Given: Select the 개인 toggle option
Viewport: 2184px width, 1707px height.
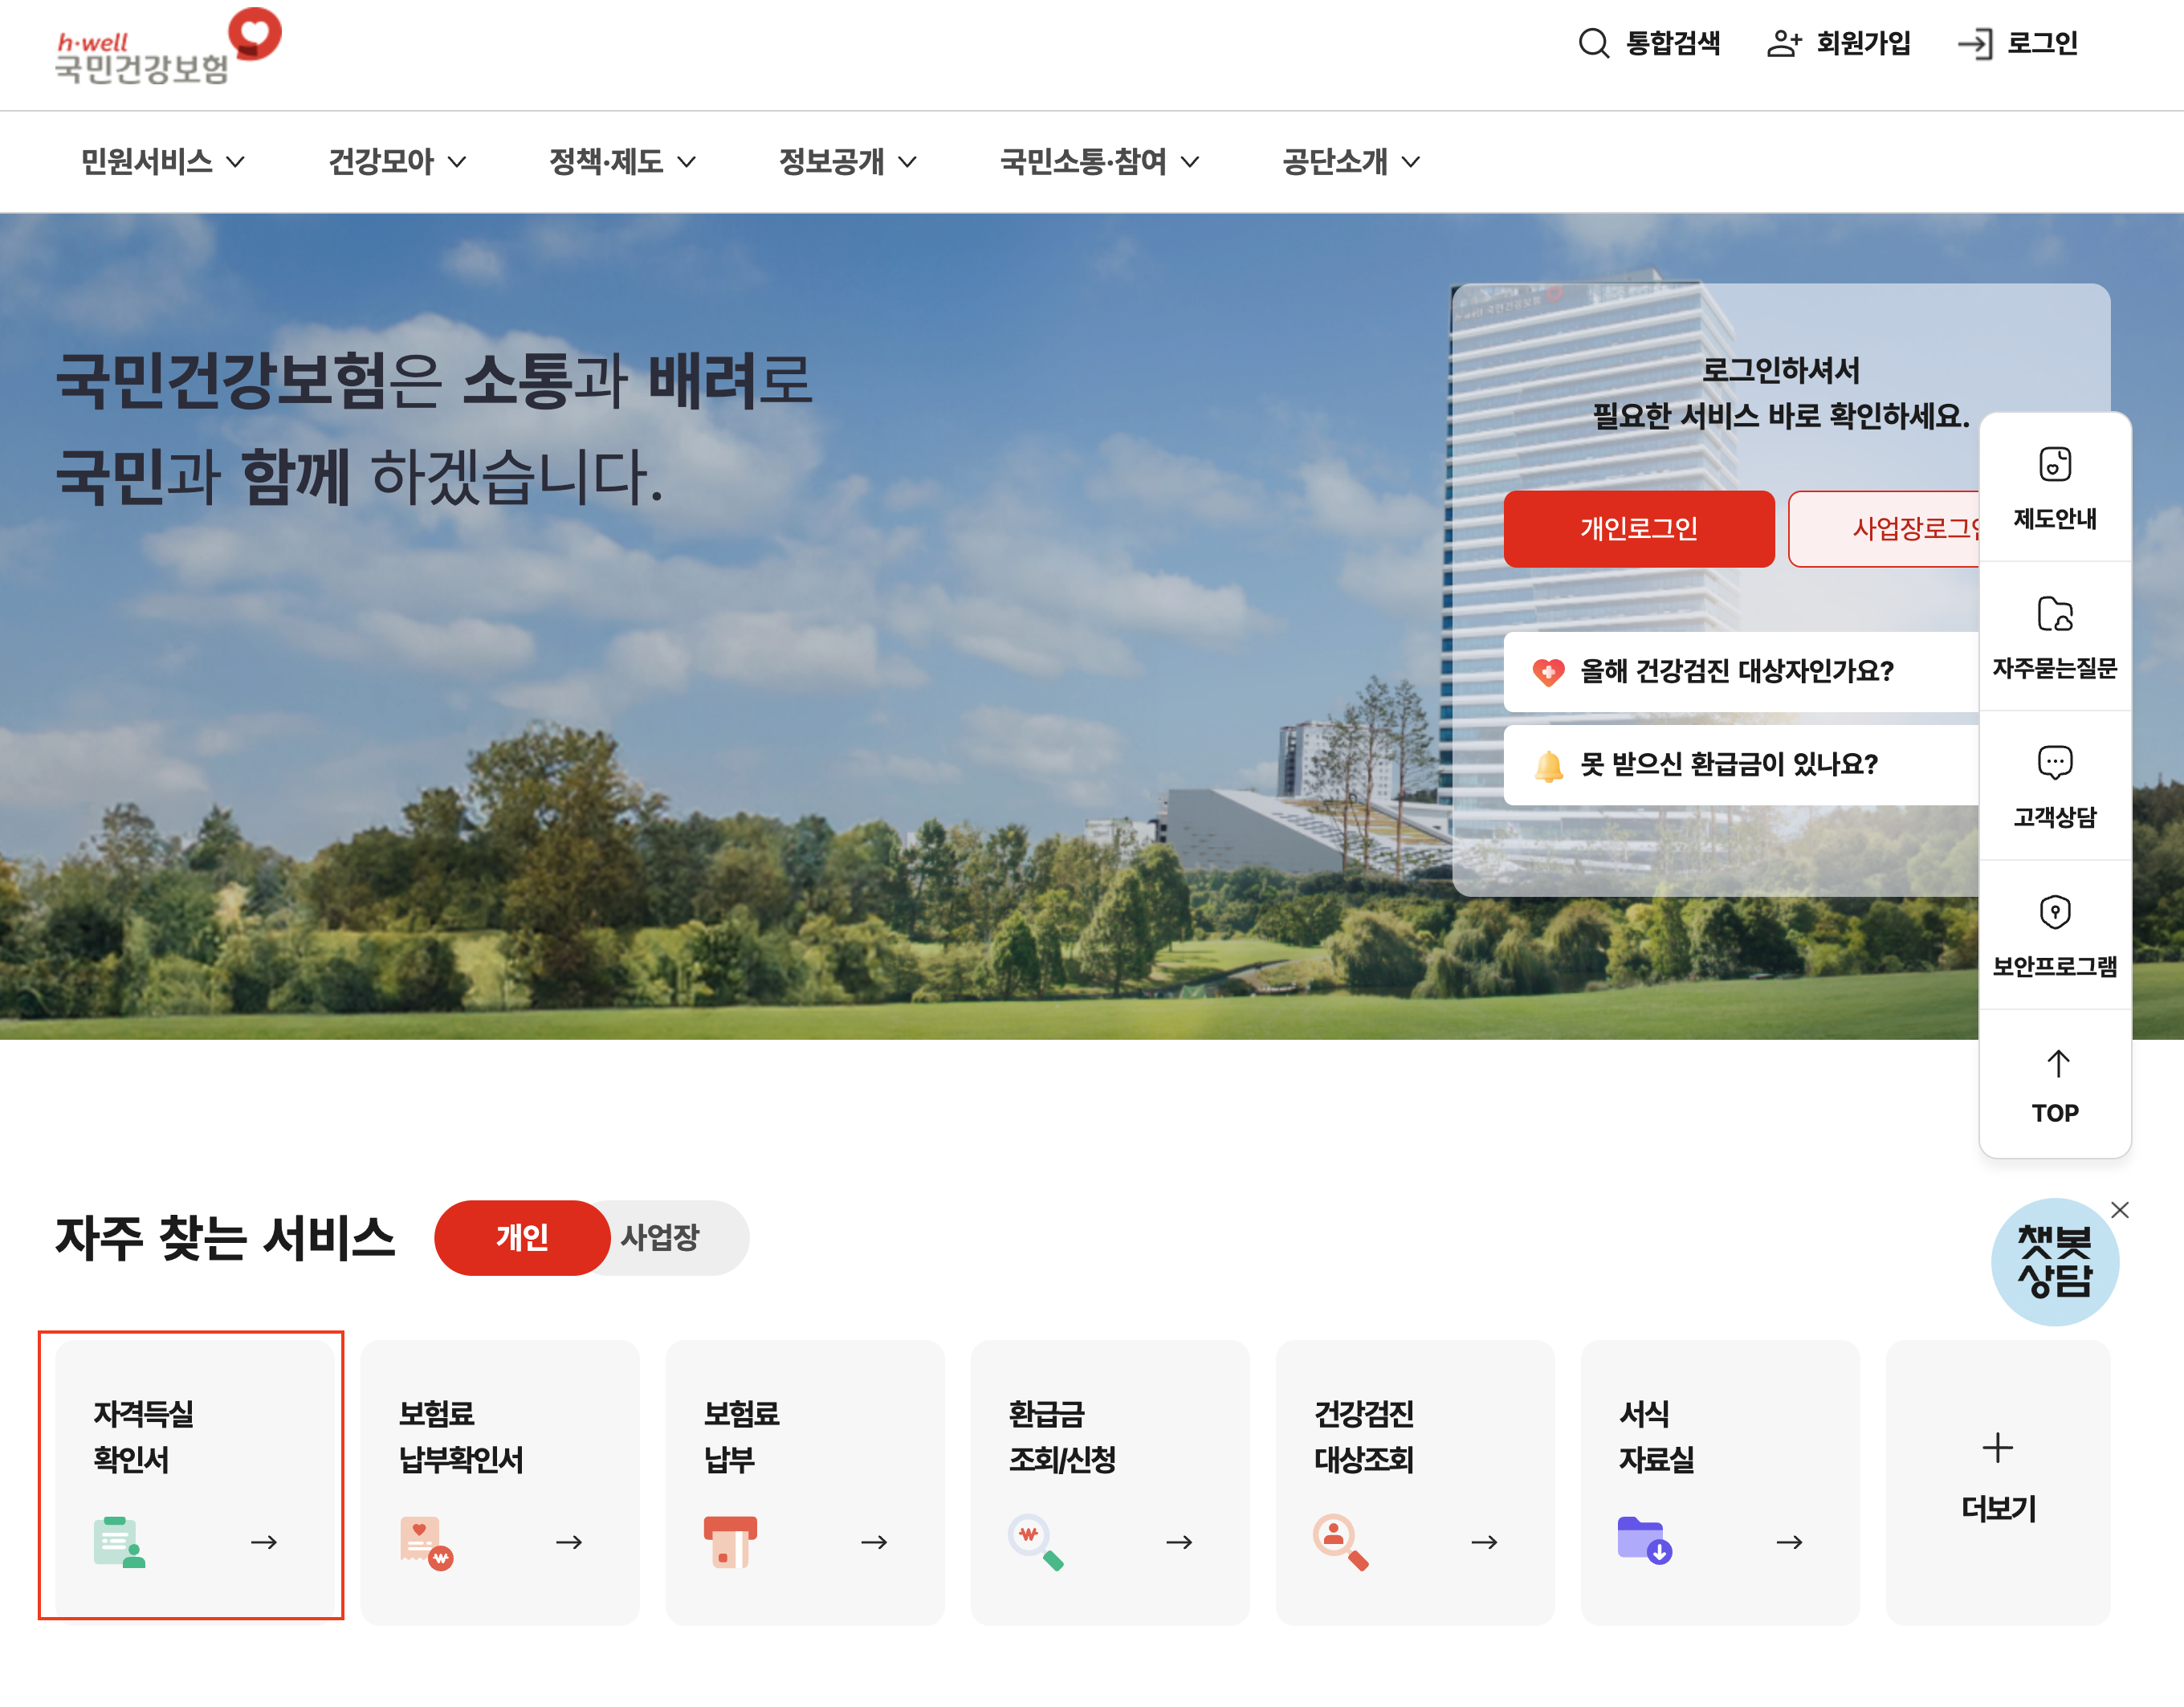Looking at the screenshot, I should [x=521, y=1237].
